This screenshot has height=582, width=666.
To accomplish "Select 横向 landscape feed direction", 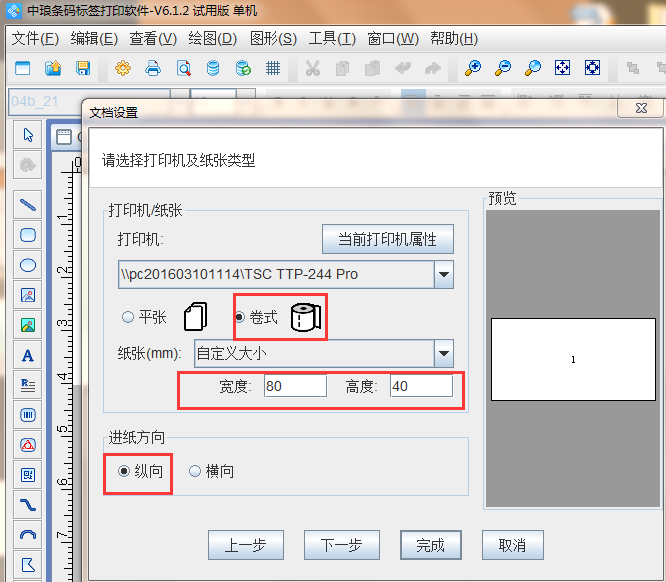I will [195, 471].
